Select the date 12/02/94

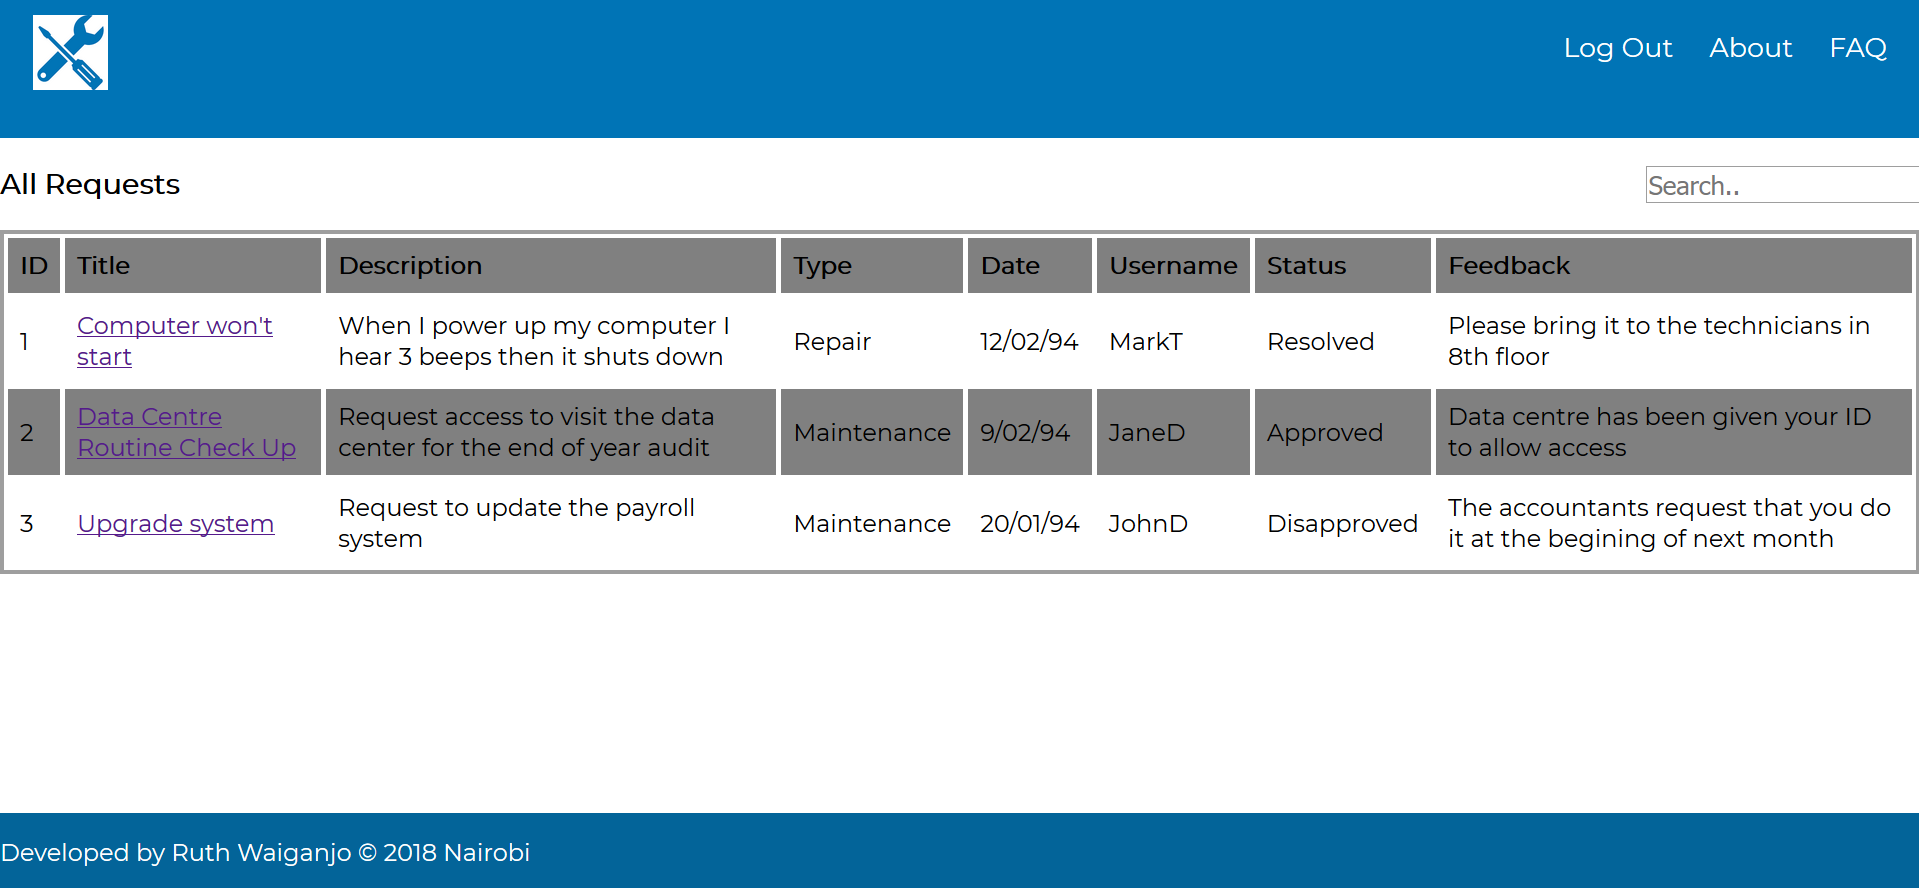click(1029, 342)
